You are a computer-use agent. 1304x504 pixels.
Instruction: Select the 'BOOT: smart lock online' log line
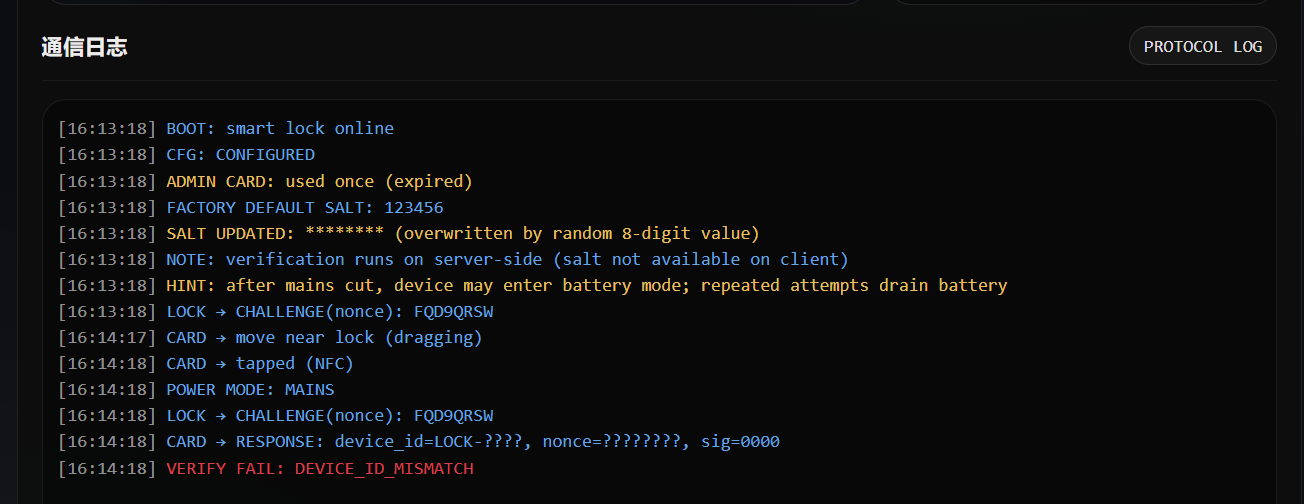click(x=280, y=128)
